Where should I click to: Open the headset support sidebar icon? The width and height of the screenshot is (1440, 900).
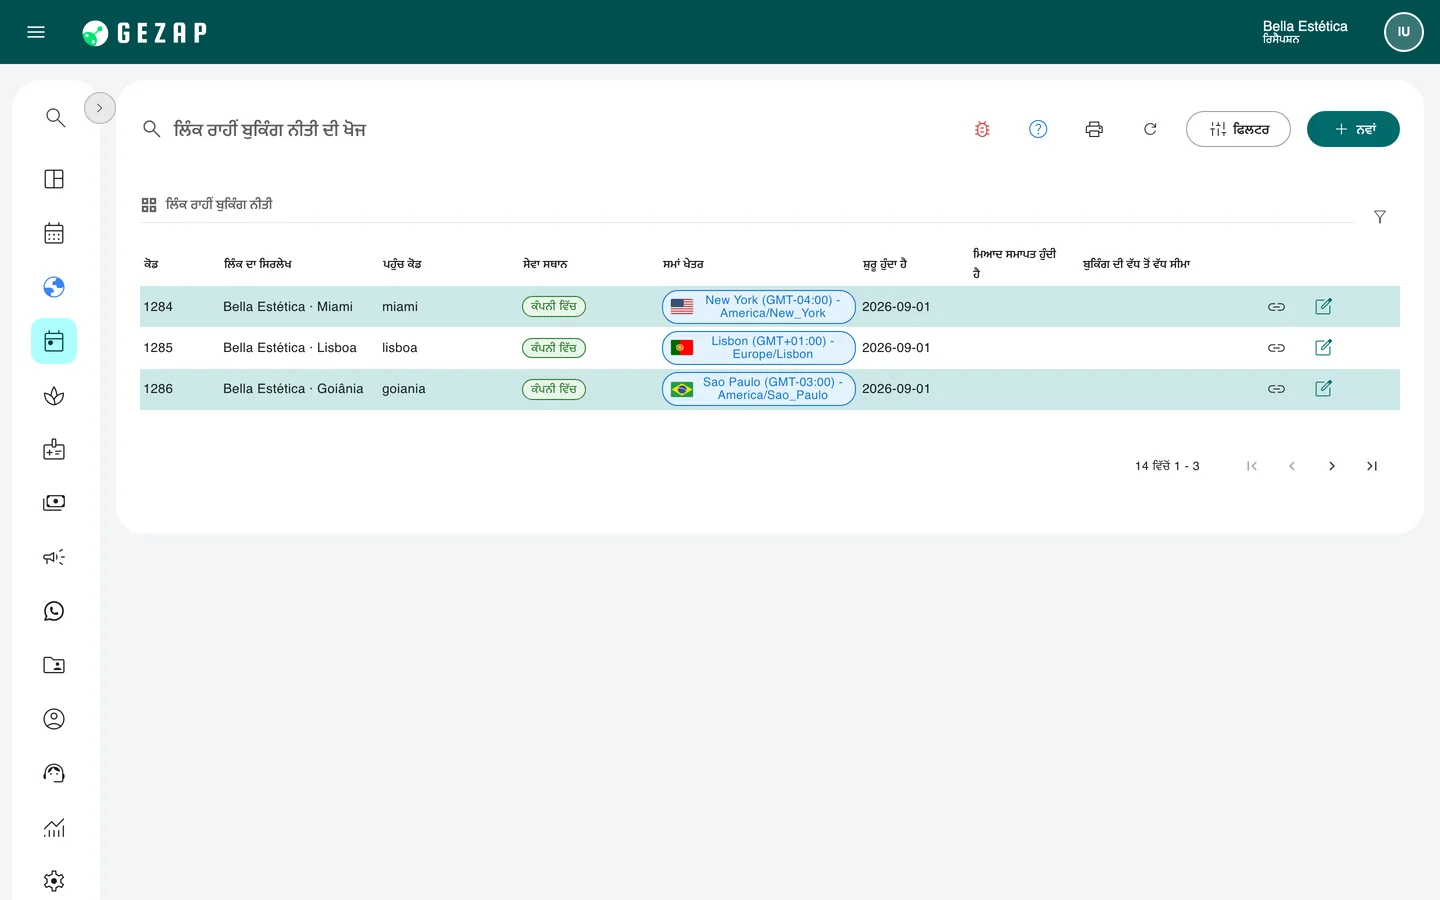[54, 773]
